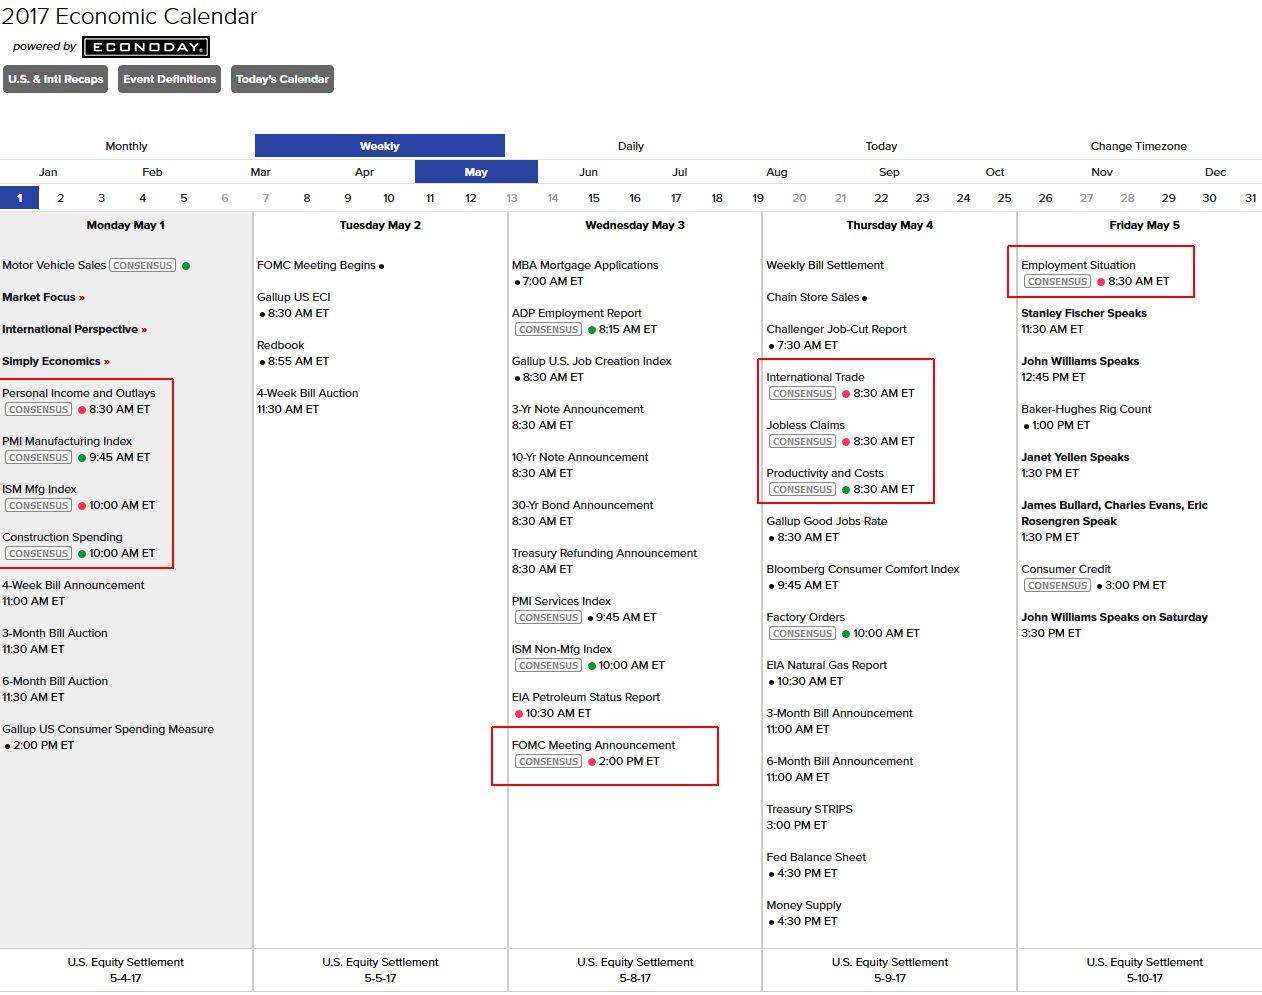Click Consensus badge for Factory Orders

pyautogui.click(x=803, y=633)
